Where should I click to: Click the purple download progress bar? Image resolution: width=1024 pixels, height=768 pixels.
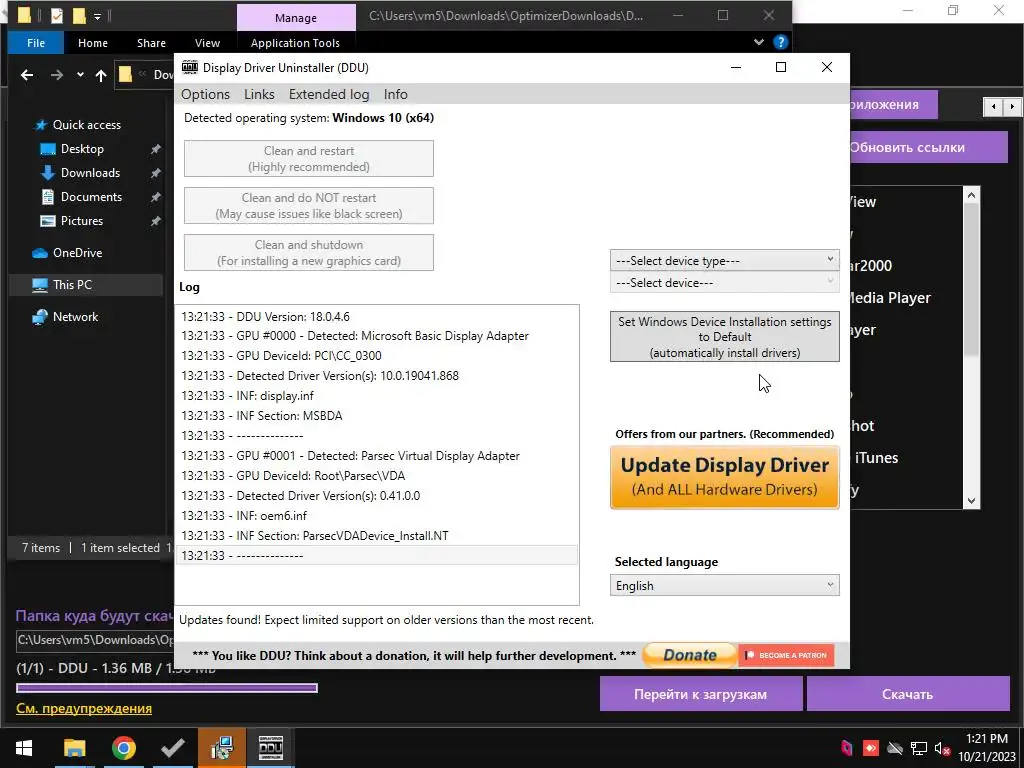pos(167,688)
